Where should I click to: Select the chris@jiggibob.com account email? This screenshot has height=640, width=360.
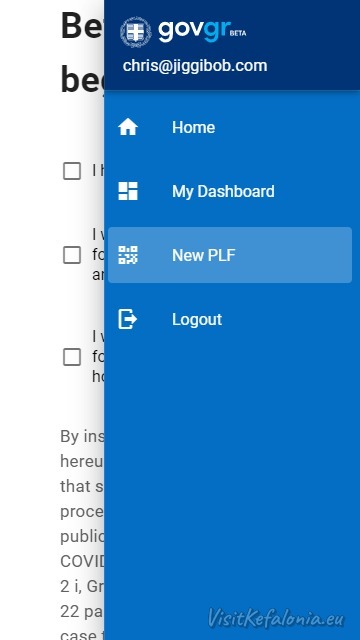pyautogui.click(x=195, y=66)
